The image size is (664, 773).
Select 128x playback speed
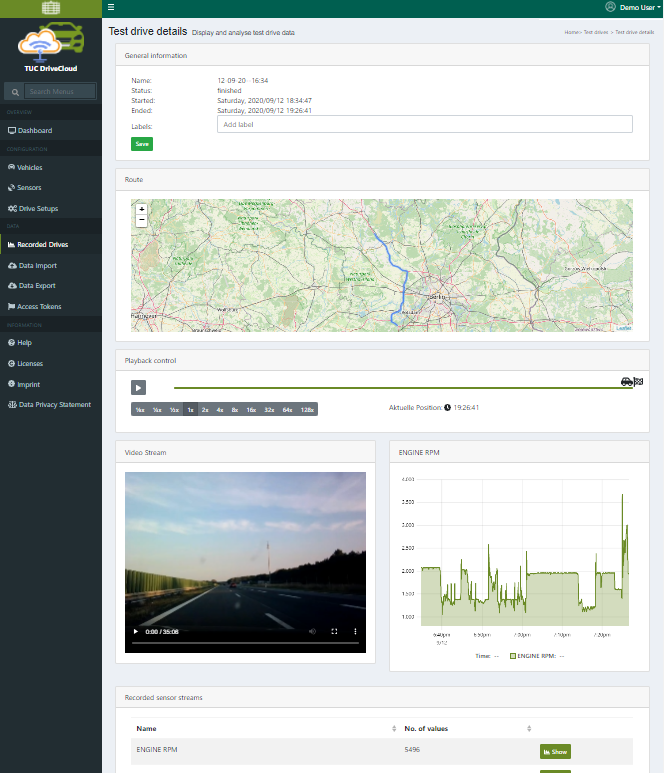[308, 409]
